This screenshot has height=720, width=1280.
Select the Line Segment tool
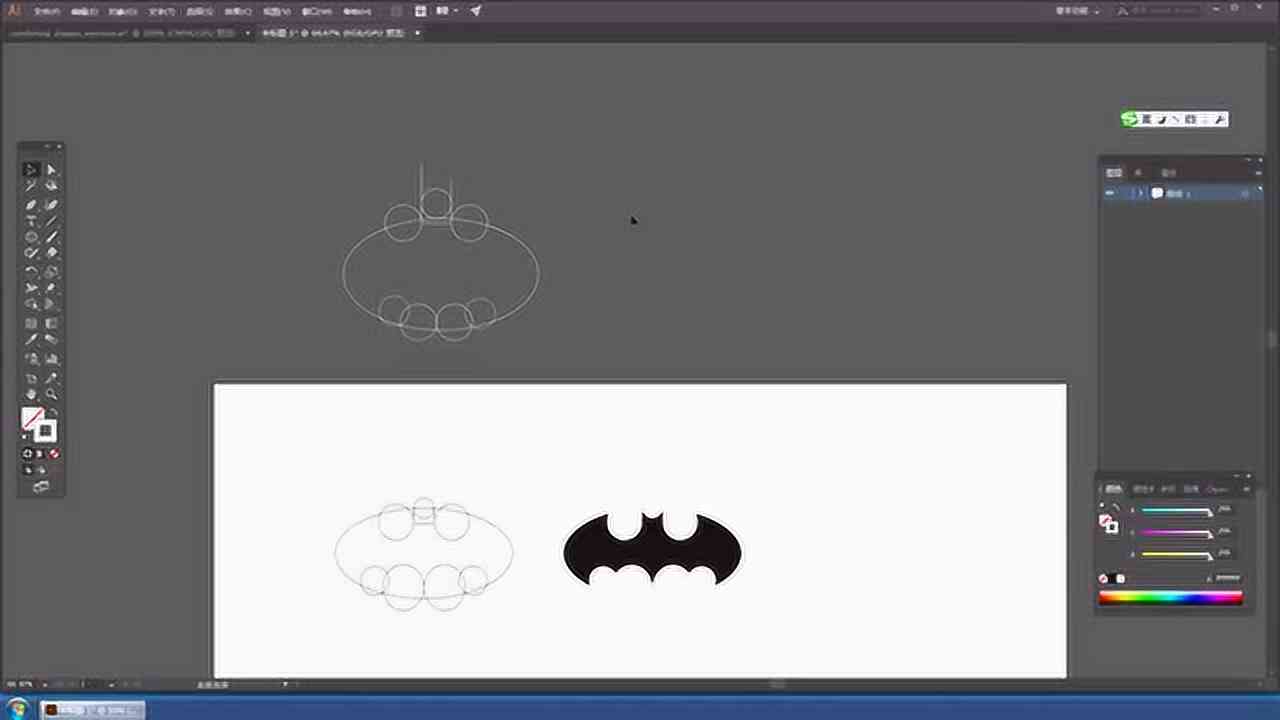tap(51, 220)
